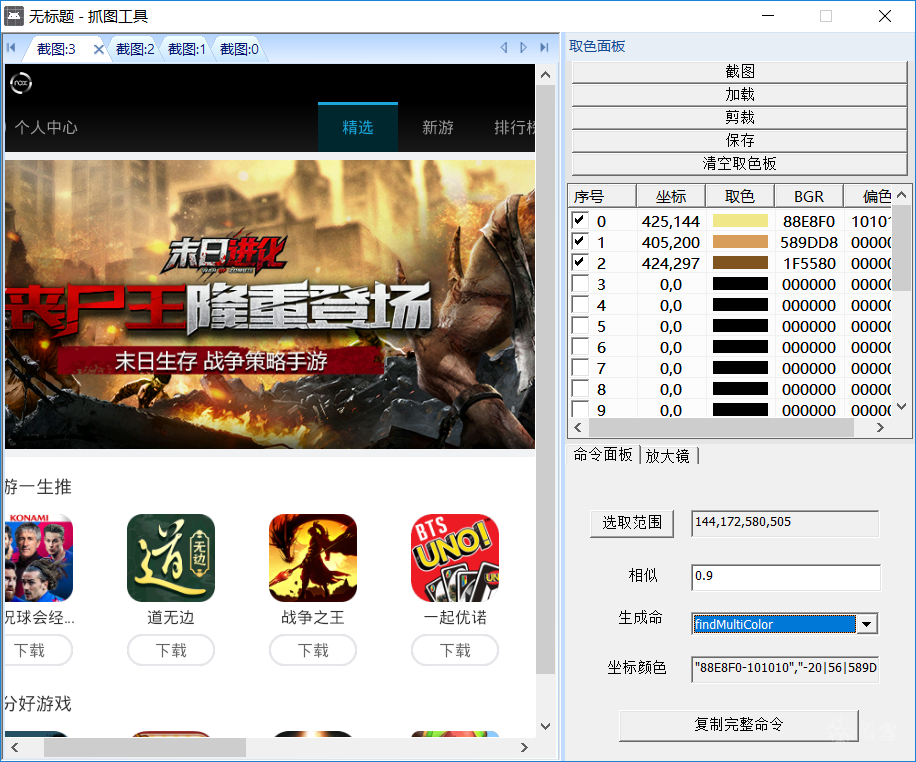This screenshot has height=762, width=916.
Task: Click the yellow swatch in row 0
Action: [x=740, y=221]
